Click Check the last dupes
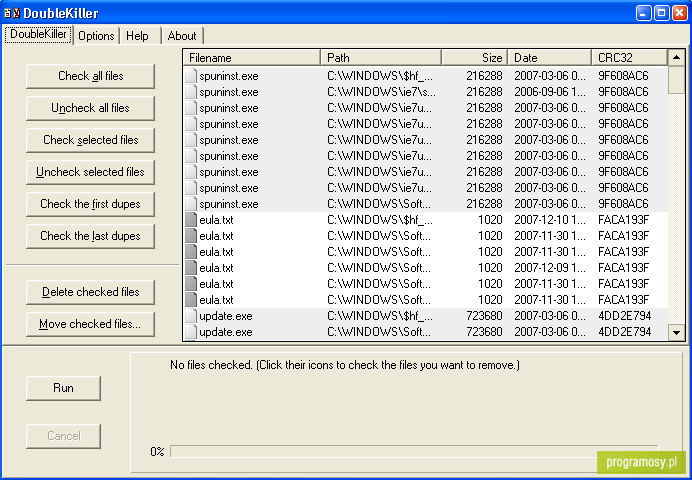 pyautogui.click(x=90, y=236)
